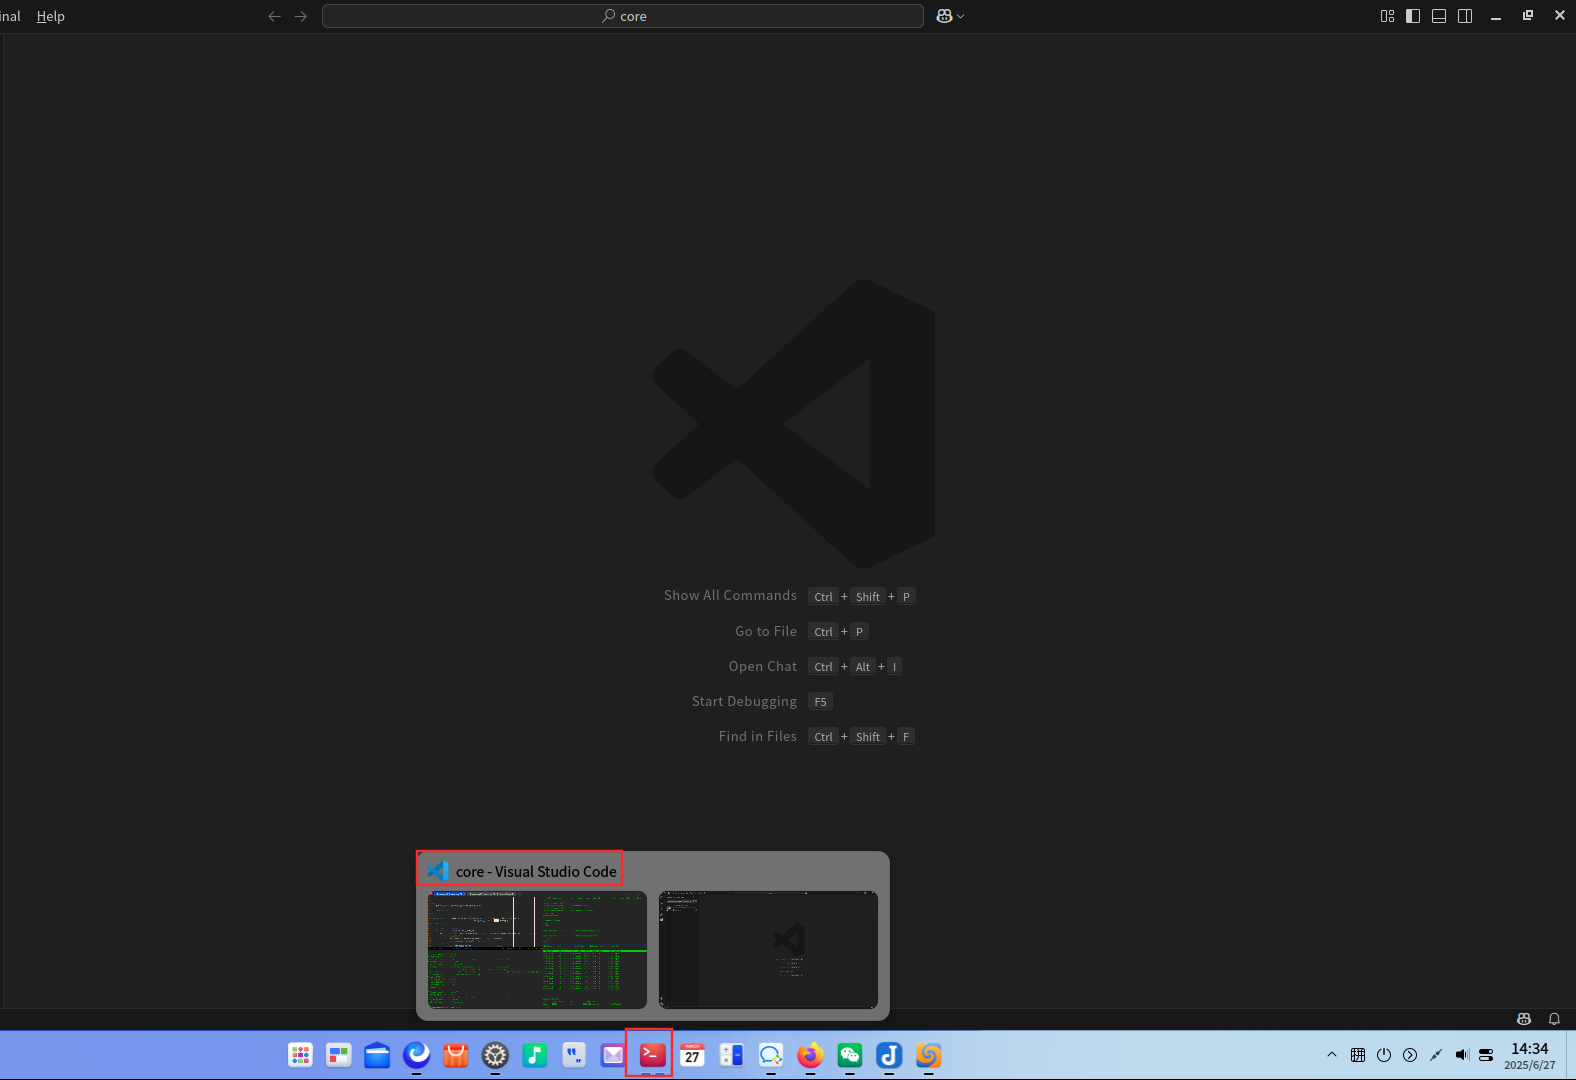Click the 'core' command center search box
This screenshot has height=1080, width=1576.
tap(623, 16)
